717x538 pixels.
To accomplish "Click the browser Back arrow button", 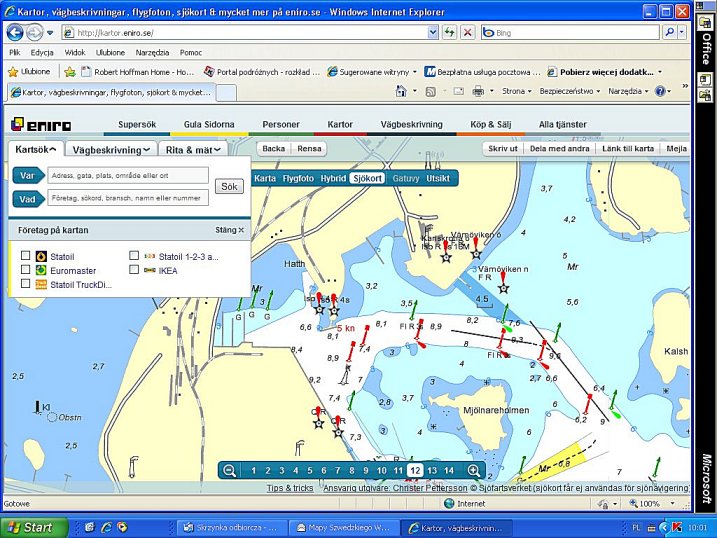I will click(x=15, y=32).
